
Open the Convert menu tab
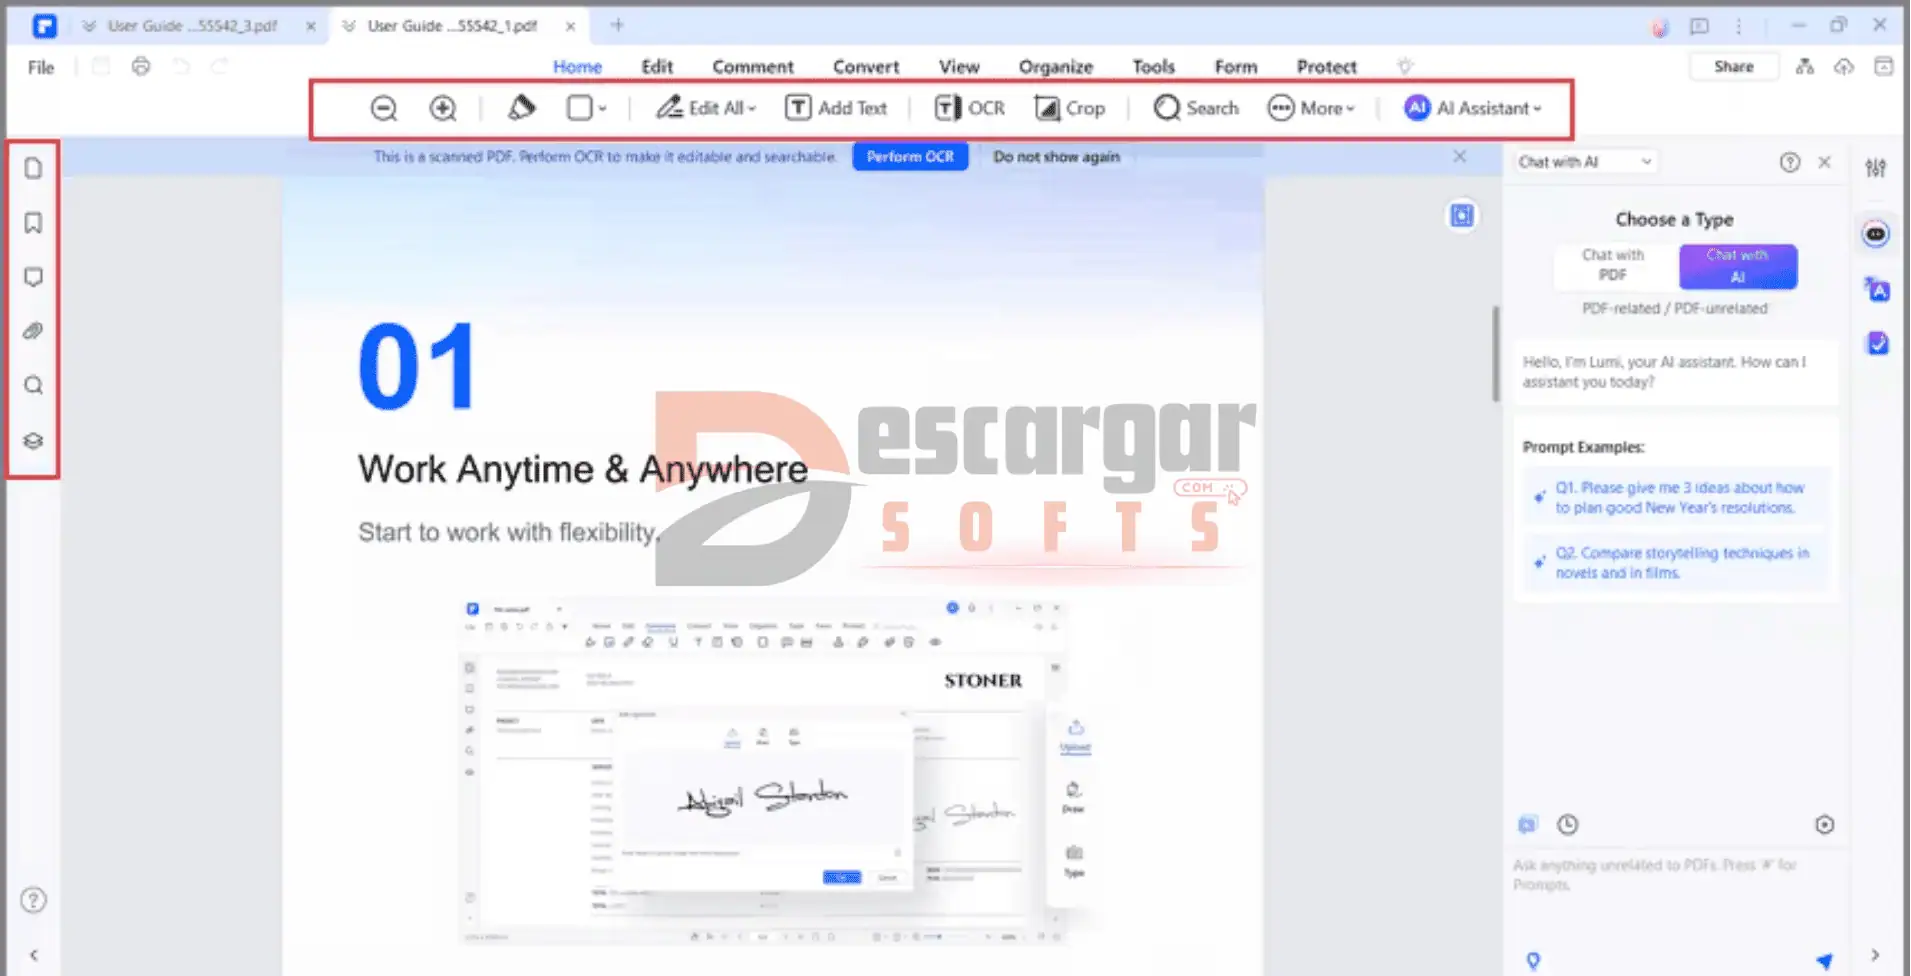pyautogui.click(x=865, y=67)
